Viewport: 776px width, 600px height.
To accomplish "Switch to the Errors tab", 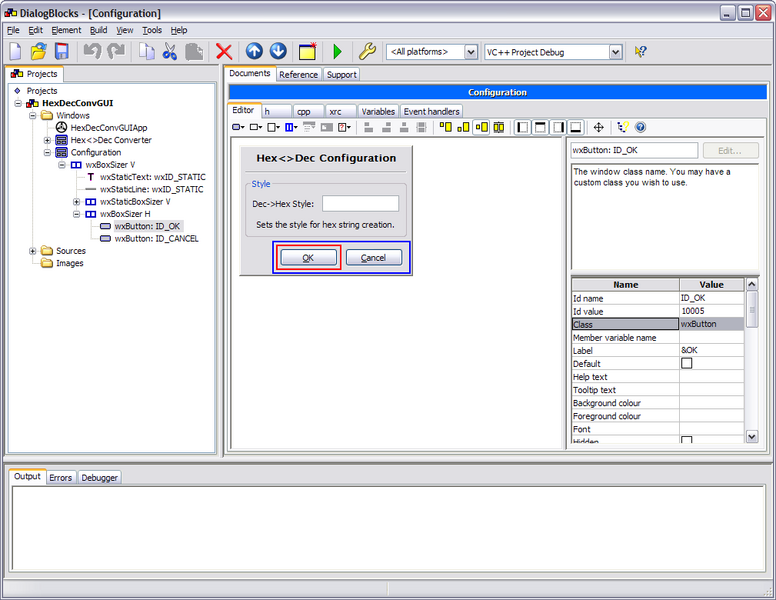I will coord(61,478).
